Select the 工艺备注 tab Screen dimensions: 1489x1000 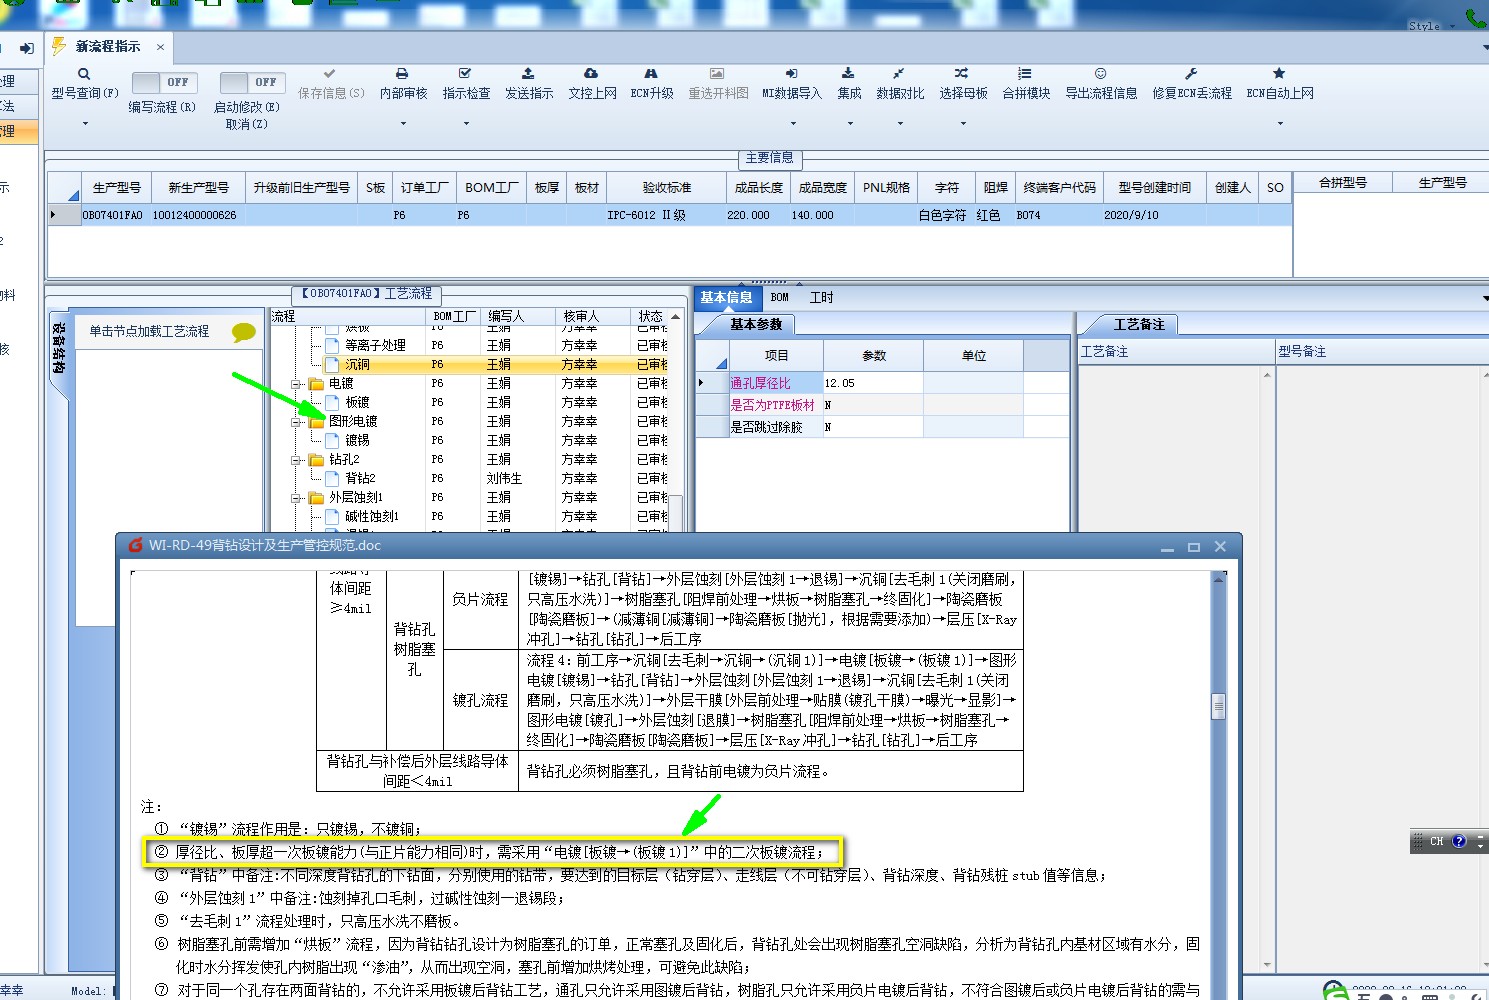[1139, 324]
